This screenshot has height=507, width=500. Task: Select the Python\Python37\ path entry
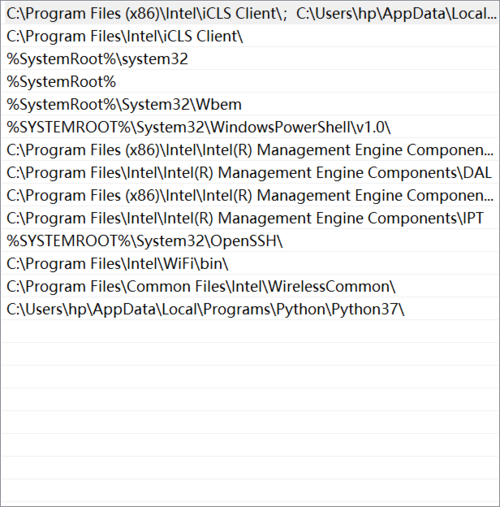point(251,309)
